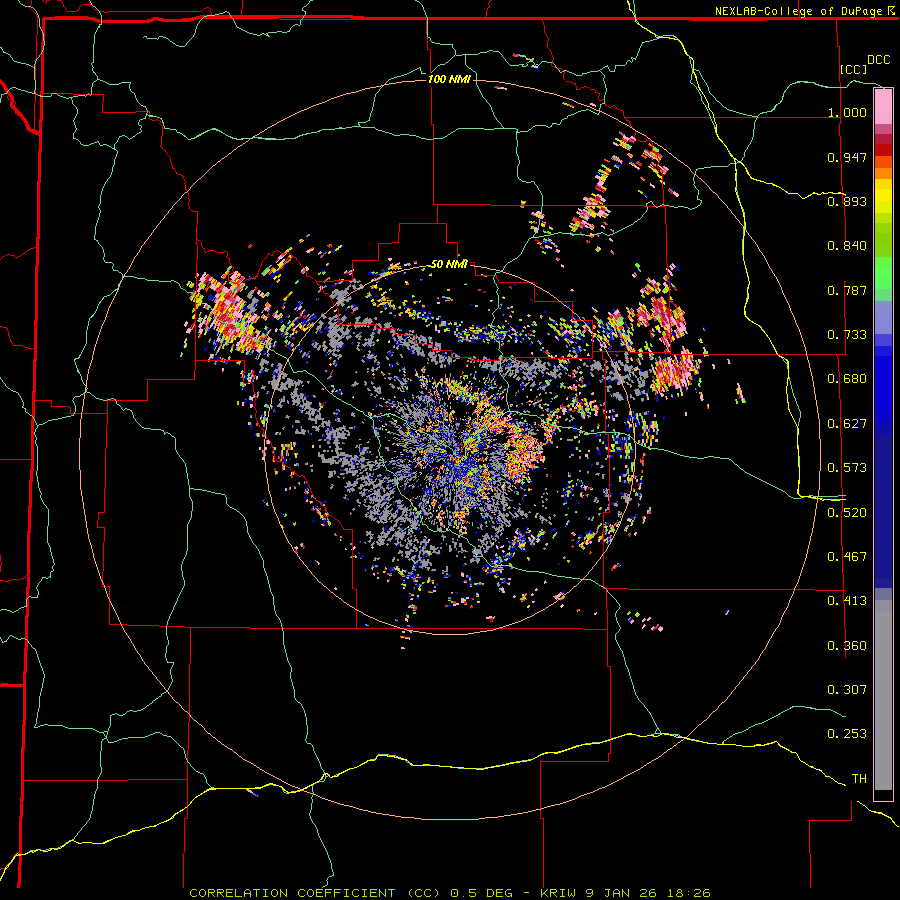Click the 50 NMI range ring label
The height and width of the screenshot is (900, 900).
pos(449,264)
